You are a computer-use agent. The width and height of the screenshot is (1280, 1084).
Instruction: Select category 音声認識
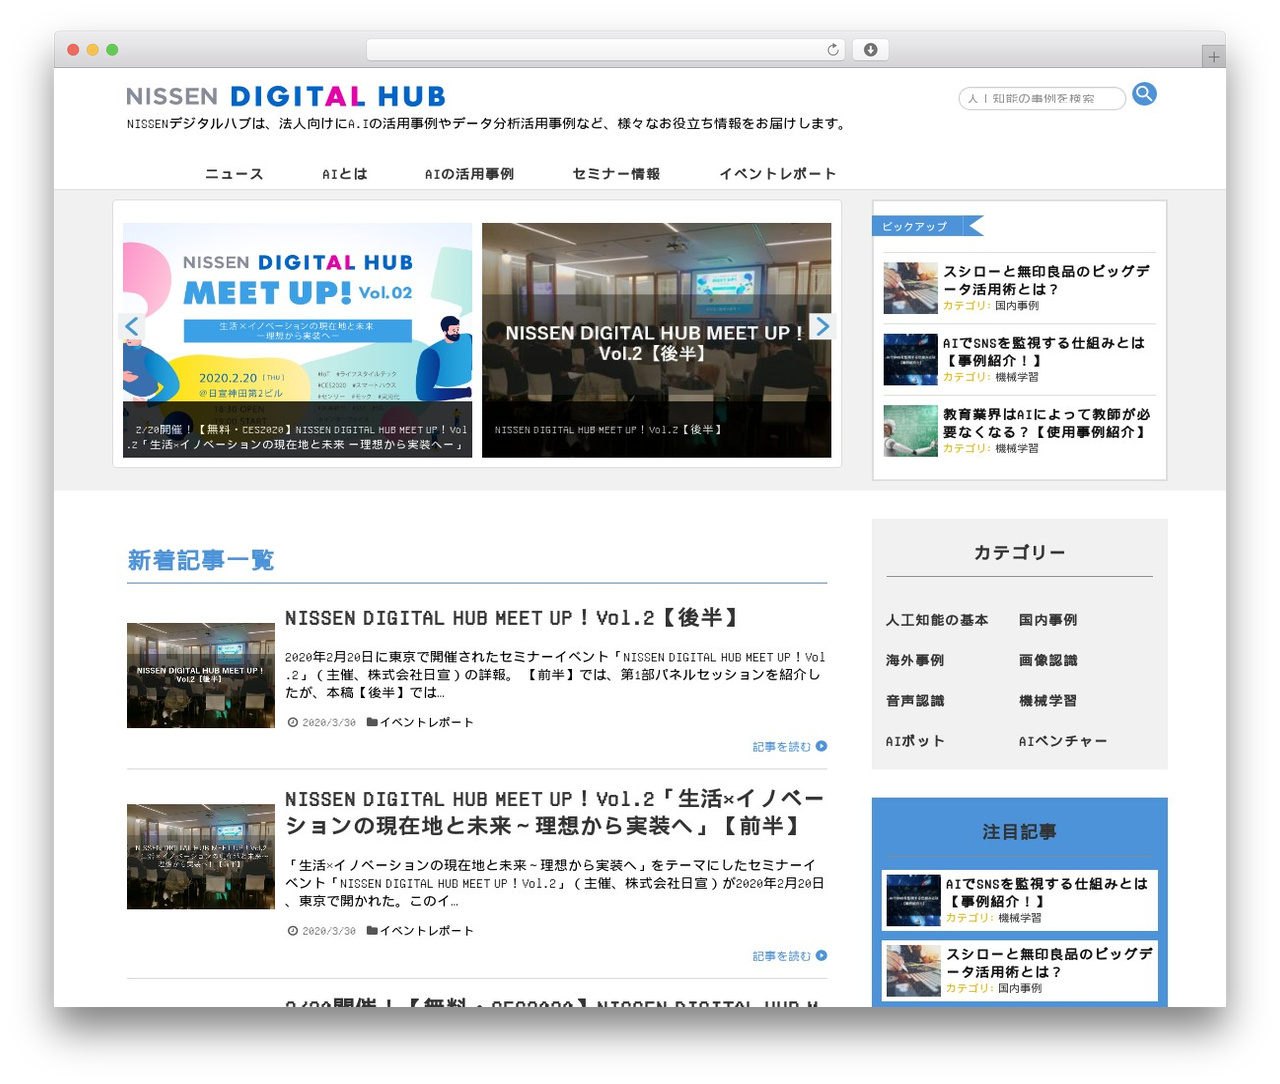[x=915, y=701]
